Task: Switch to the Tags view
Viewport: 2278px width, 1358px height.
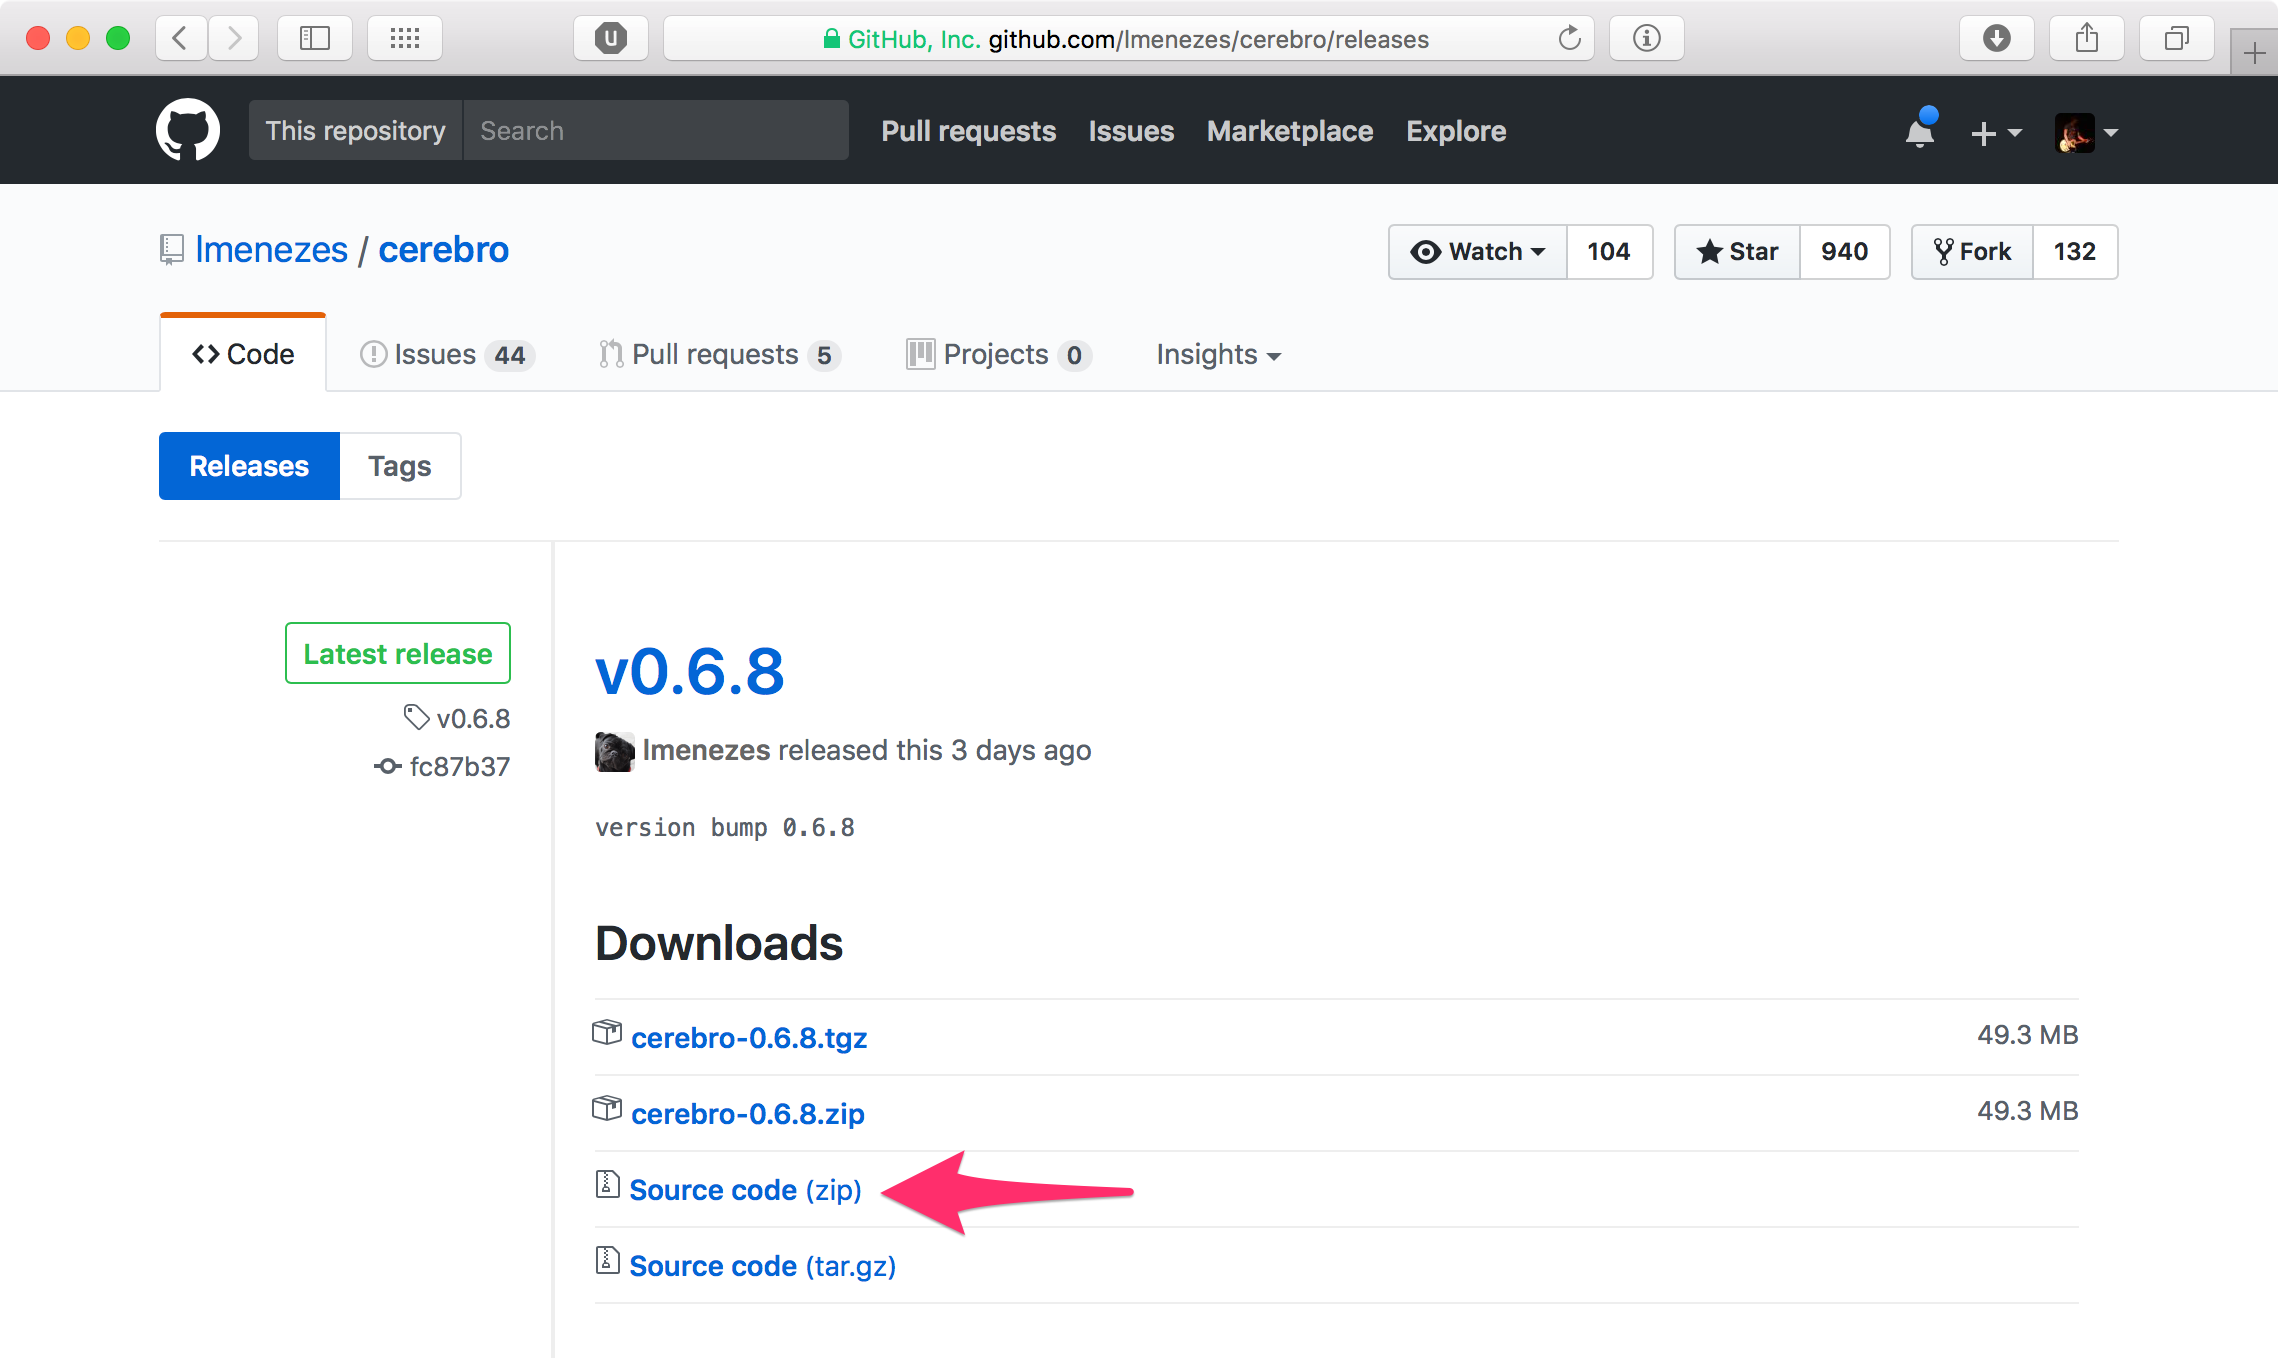Action: coord(400,466)
